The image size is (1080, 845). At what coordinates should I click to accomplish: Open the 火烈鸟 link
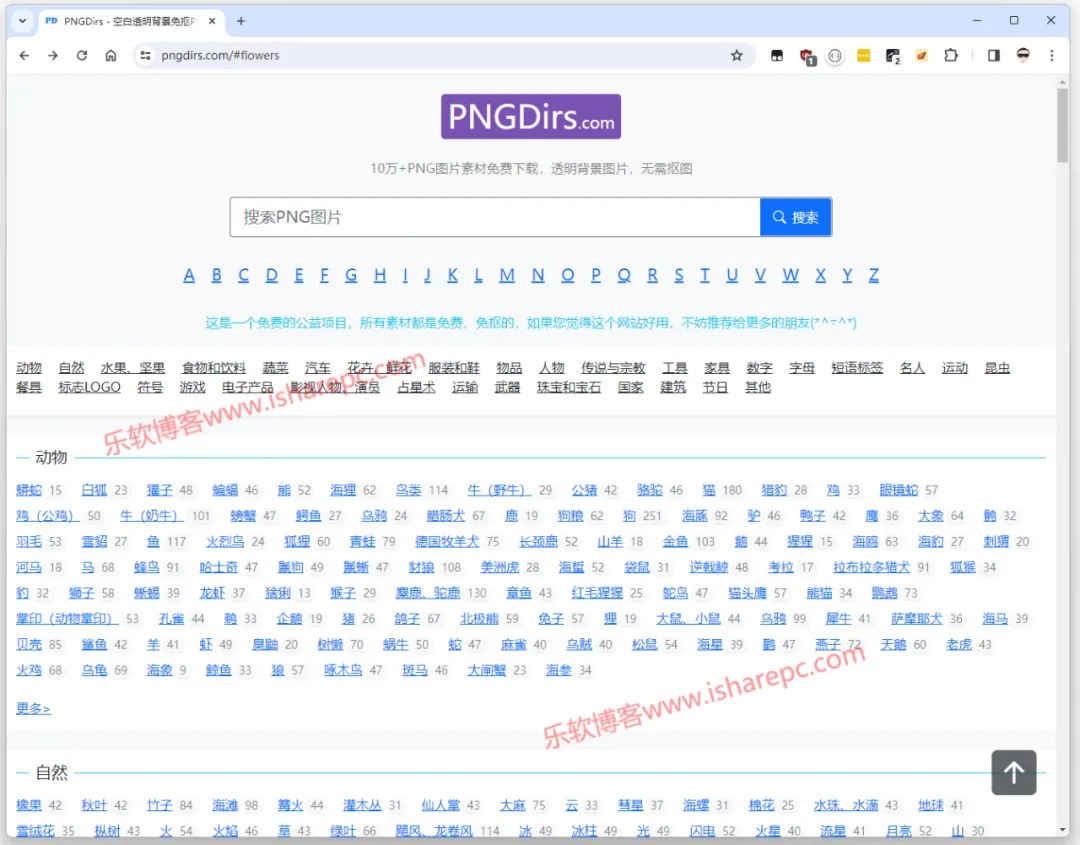pos(225,542)
